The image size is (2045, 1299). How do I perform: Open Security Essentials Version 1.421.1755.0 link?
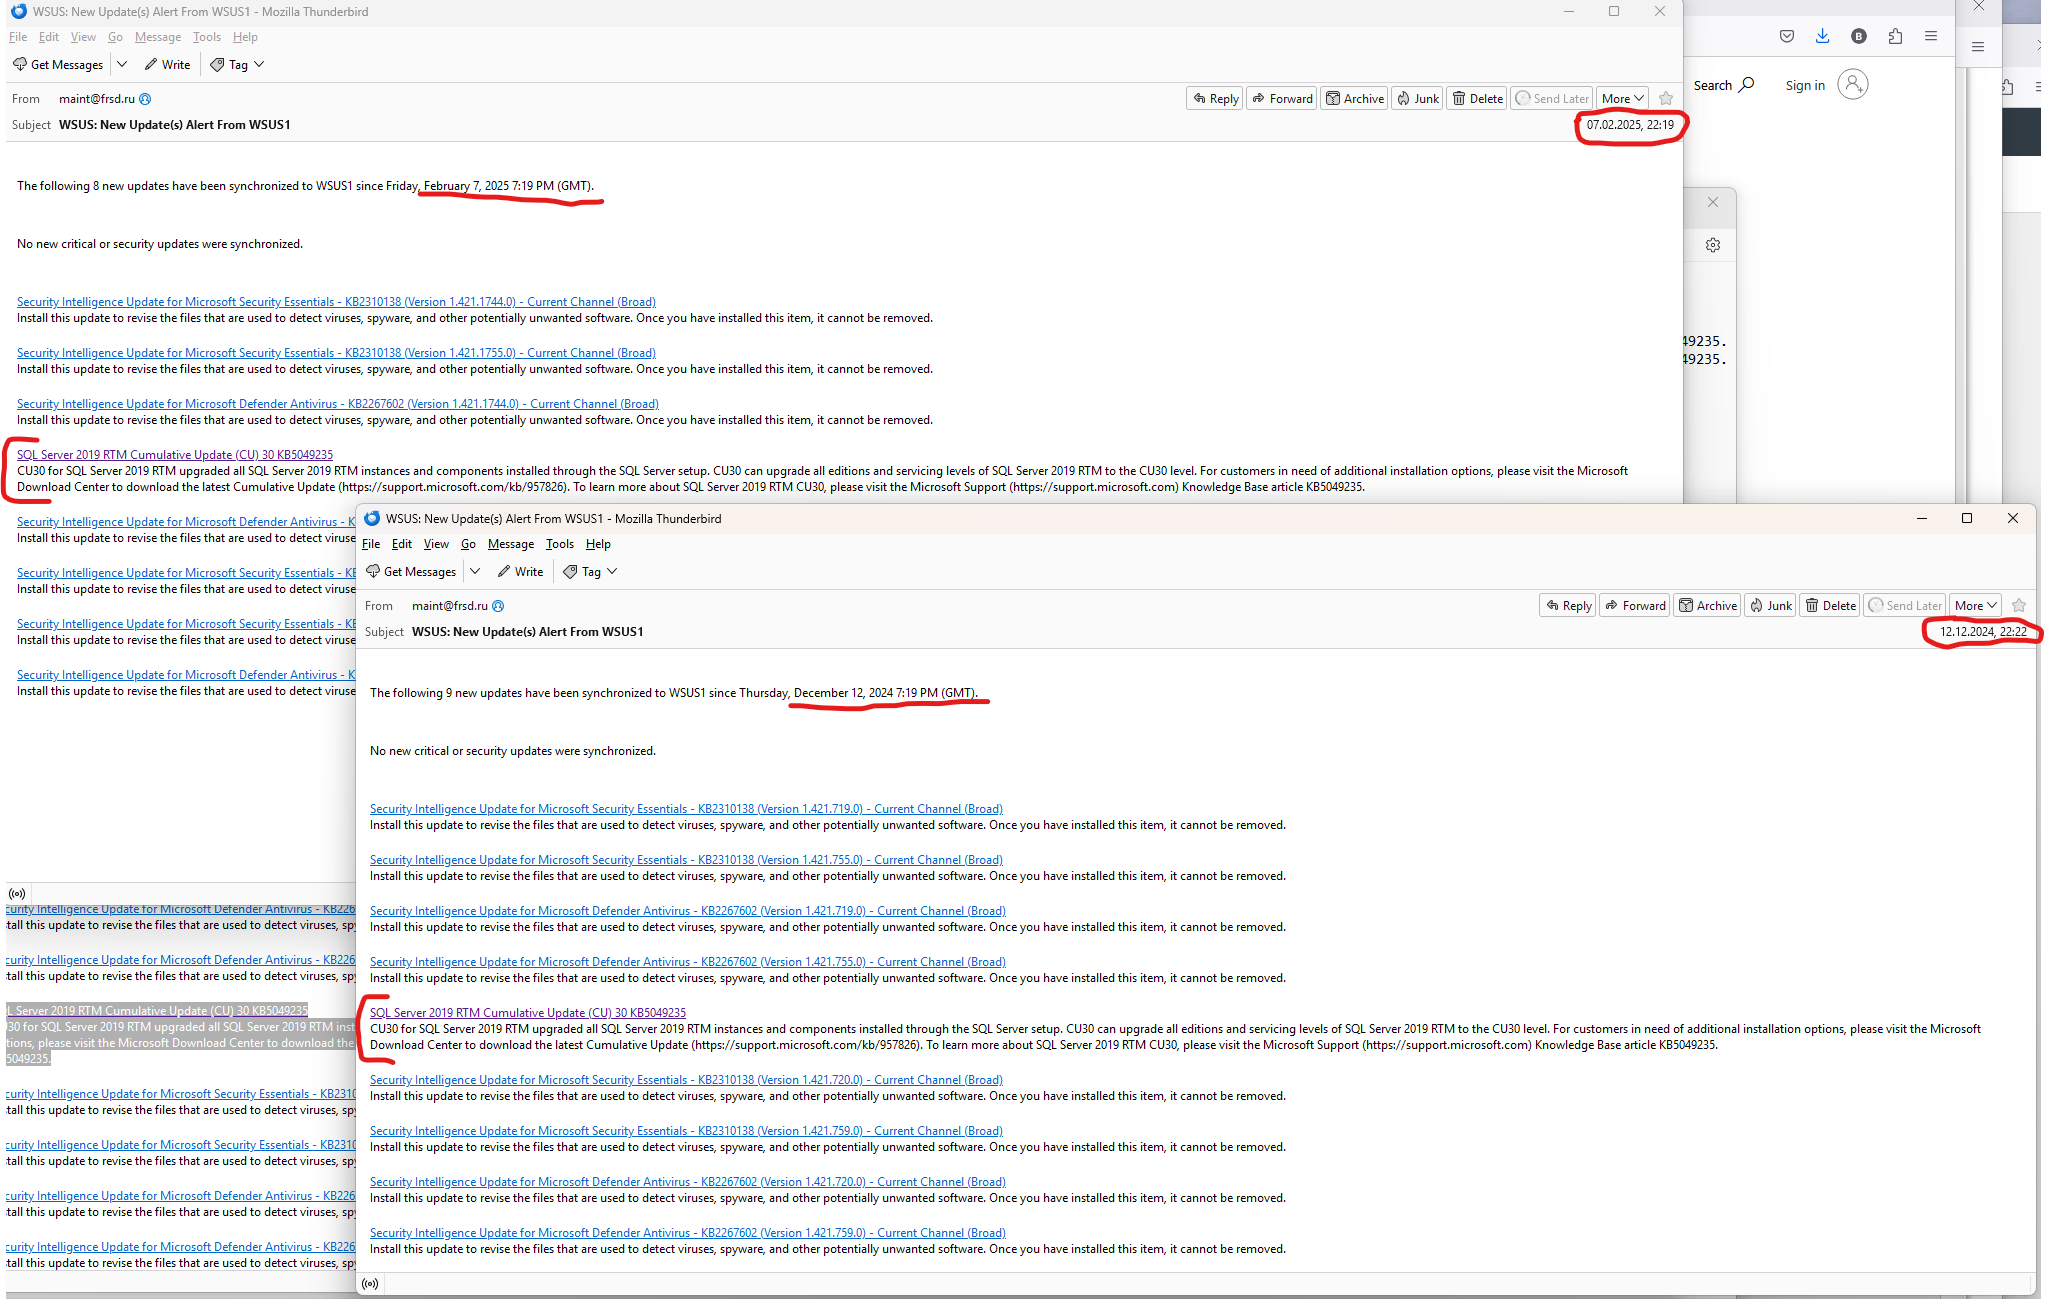(x=336, y=353)
